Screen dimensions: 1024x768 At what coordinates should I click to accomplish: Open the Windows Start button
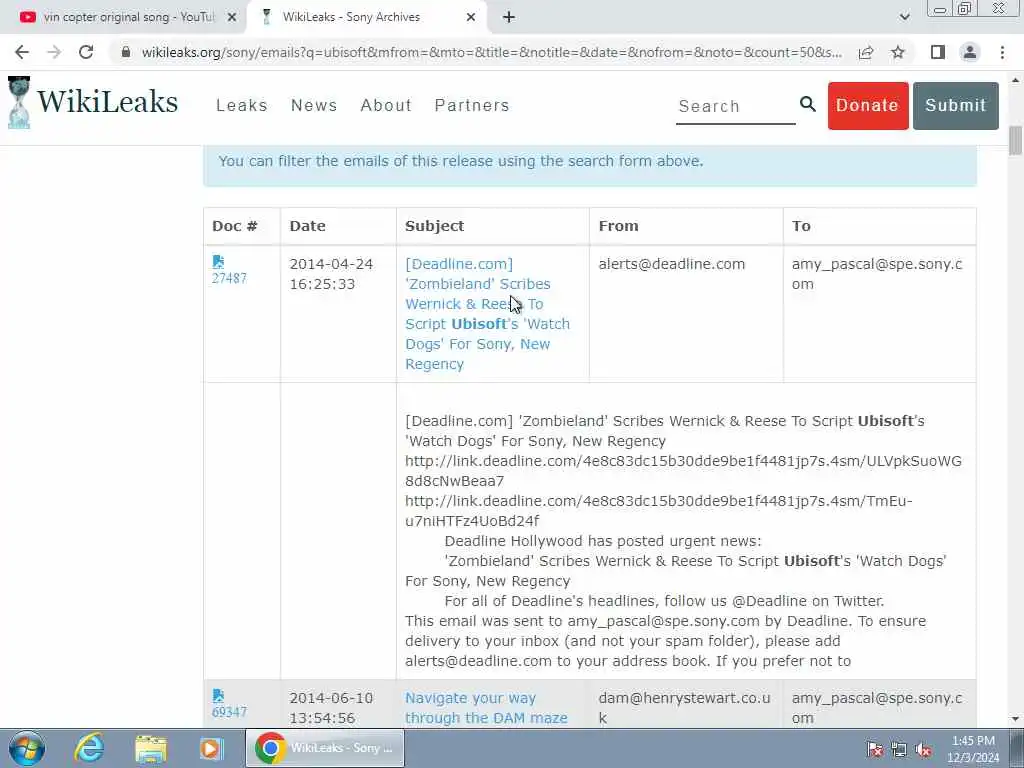[27, 748]
